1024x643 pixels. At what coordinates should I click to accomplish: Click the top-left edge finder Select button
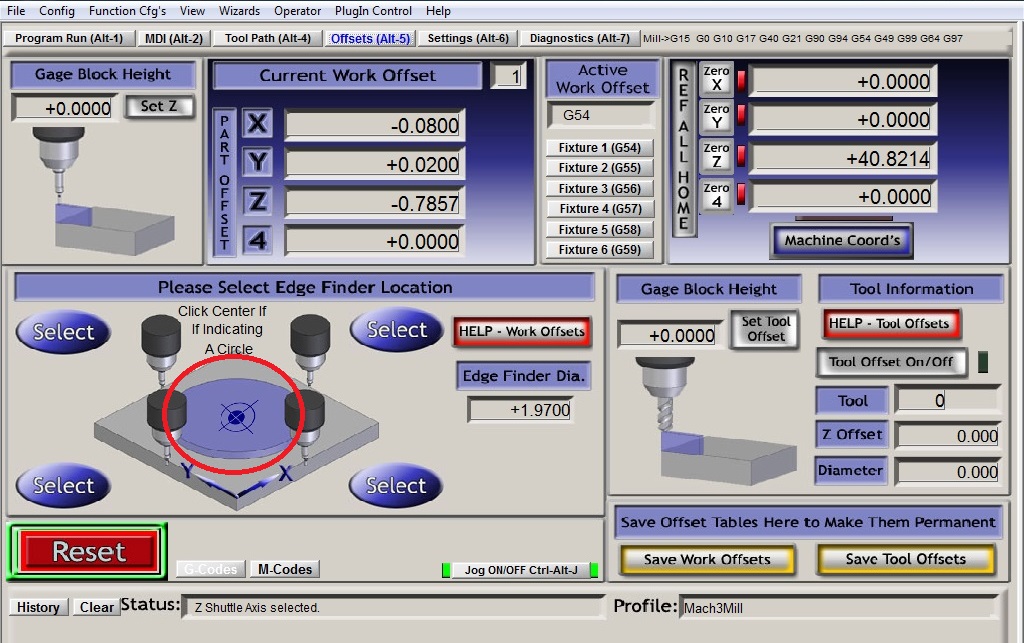pyautogui.click(x=63, y=332)
